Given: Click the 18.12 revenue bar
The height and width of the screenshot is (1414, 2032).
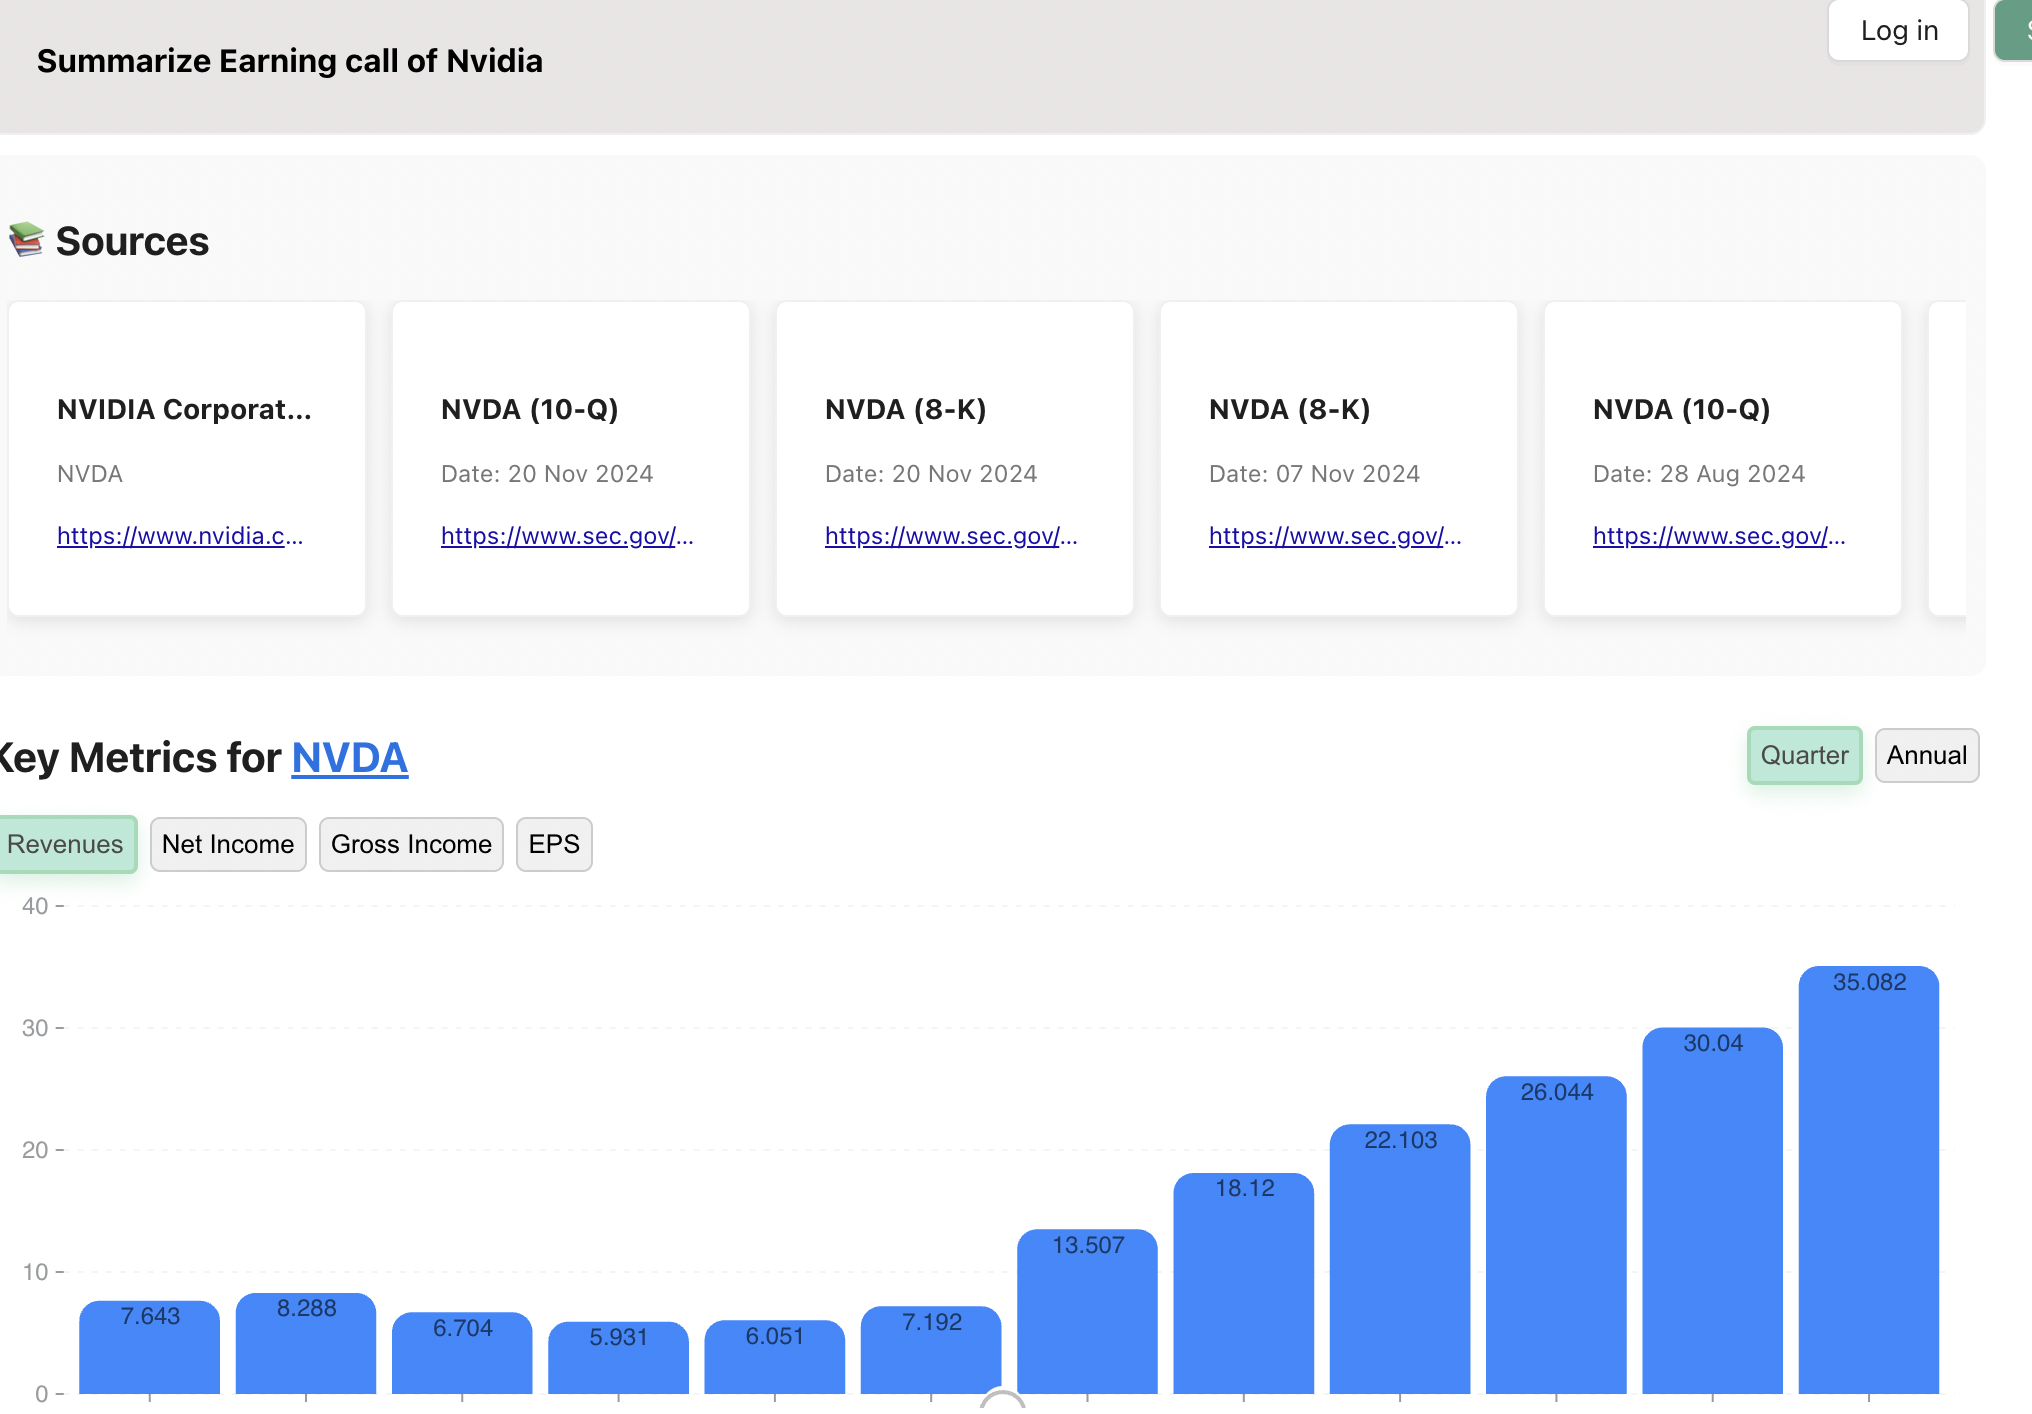Looking at the screenshot, I should coord(1244,1283).
